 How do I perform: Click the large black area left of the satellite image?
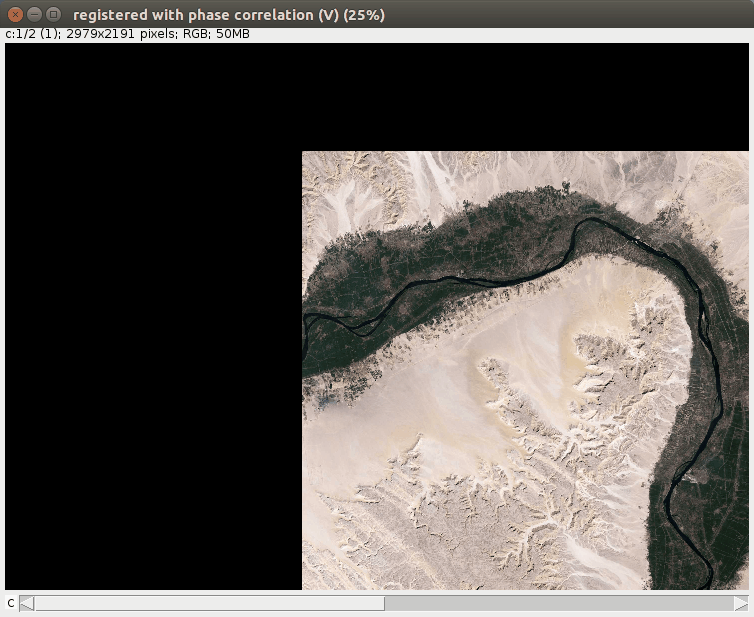coord(150,350)
